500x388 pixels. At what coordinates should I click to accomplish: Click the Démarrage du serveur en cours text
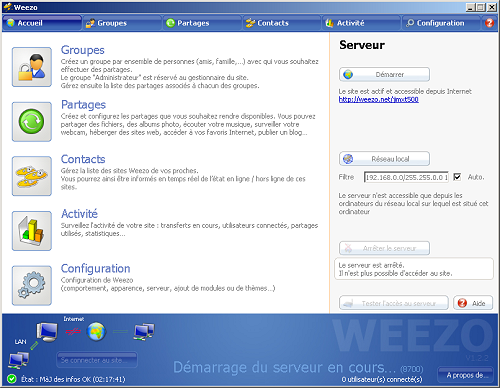(284, 367)
